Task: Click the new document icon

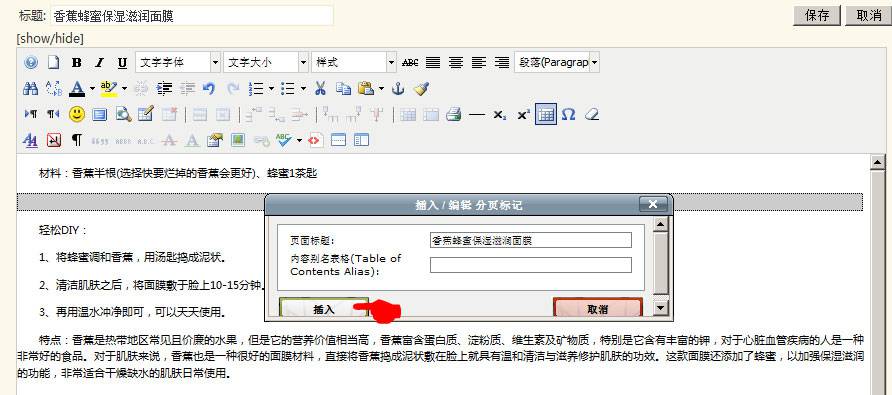Action: point(53,63)
